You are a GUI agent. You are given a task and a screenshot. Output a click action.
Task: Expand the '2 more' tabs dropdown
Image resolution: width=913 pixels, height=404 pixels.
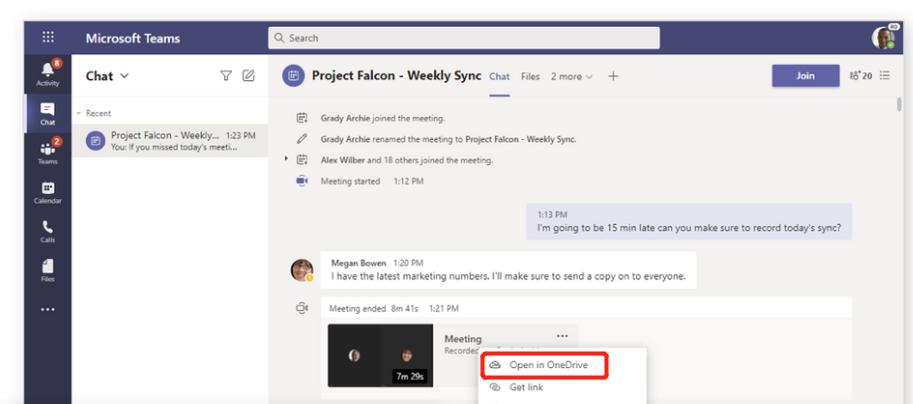[572, 76]
